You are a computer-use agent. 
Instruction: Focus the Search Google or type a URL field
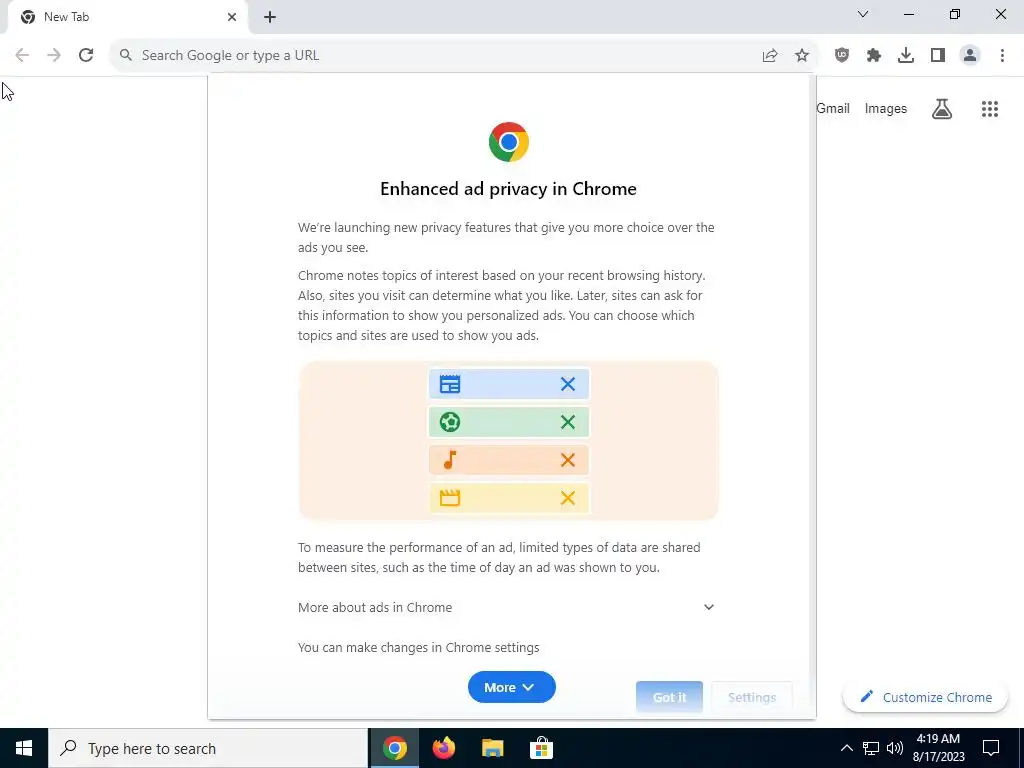tap(431, 56)
